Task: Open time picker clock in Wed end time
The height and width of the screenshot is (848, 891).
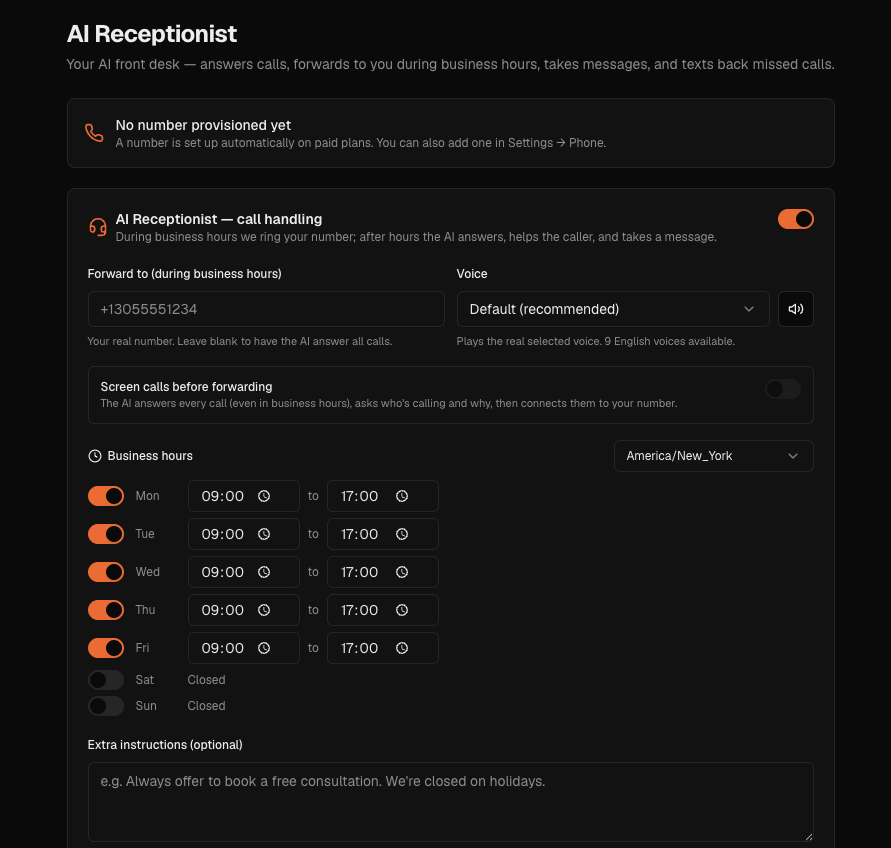Action: pyautogui.click(x=402, y=572)
